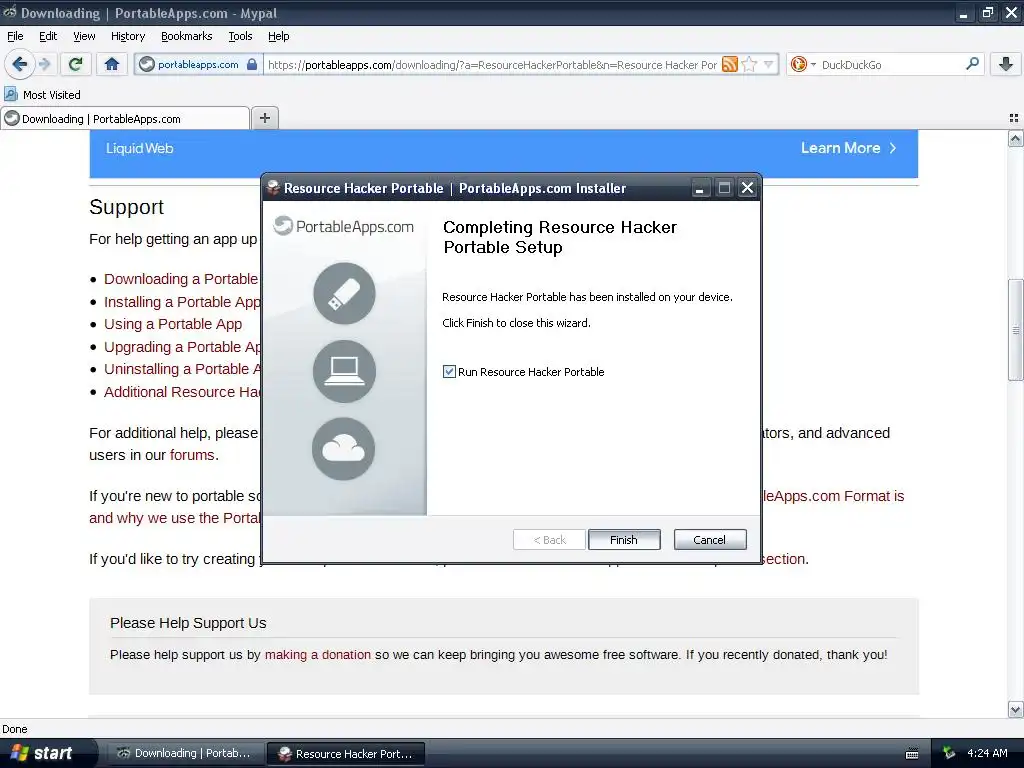Click the system tray network icon
The image size is (1024, 768).
click(x=949, y=754)
